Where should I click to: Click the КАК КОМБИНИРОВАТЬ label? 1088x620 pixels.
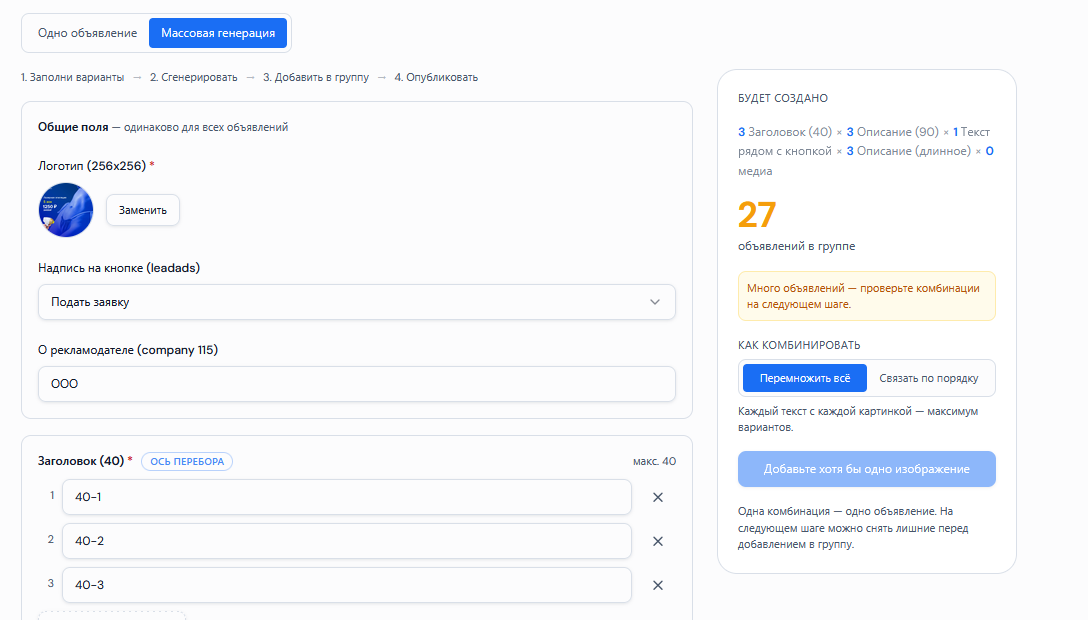(x=799, y=345)
